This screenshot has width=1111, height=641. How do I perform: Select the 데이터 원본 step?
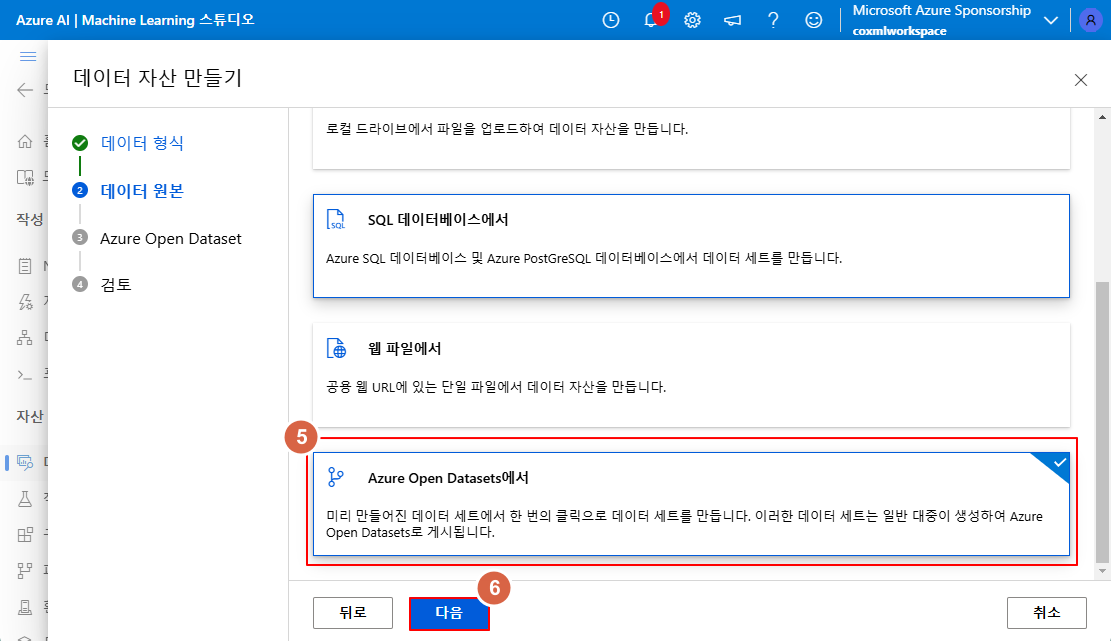point(142,191)
